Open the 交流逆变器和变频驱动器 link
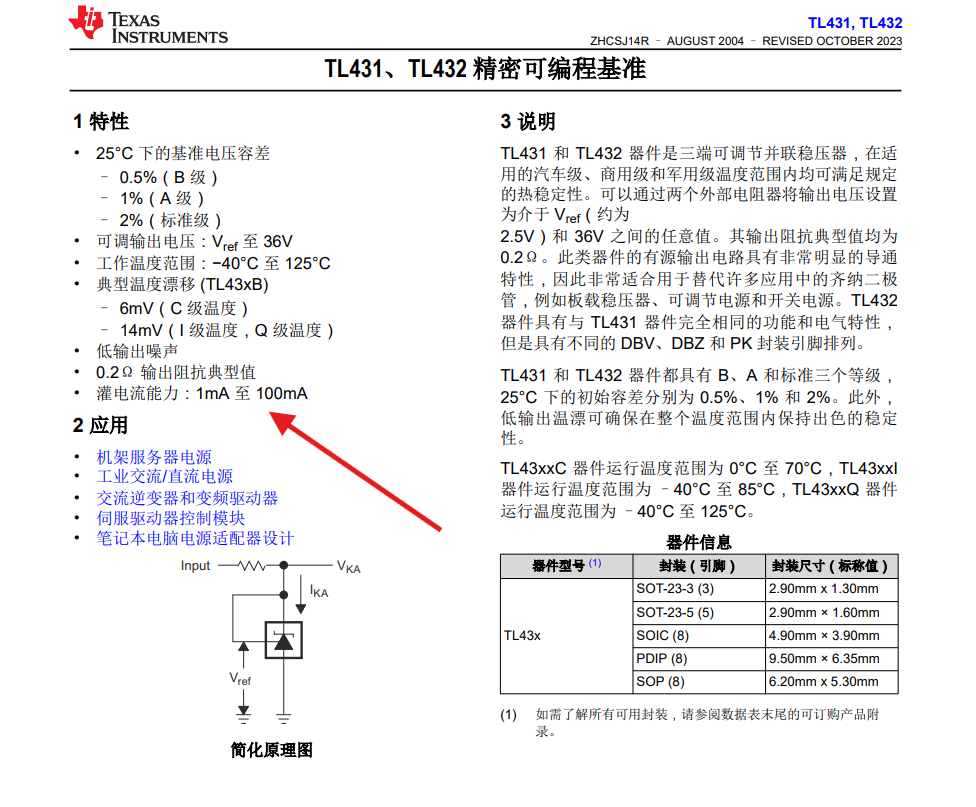The image size is (976, 807). click(x=187, y=498)
